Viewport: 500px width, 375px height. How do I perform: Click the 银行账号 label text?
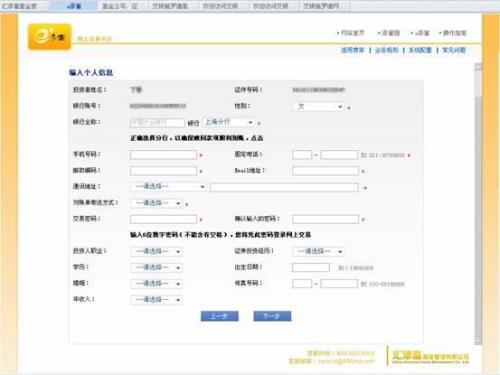pyautogui.click(x=87, y=106)
